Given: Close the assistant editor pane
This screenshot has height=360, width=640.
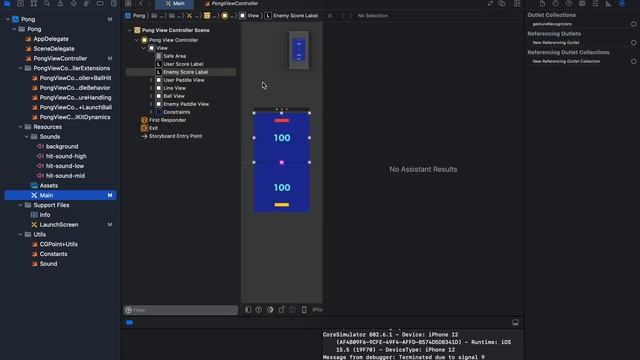Looking at the screenshot, I should (x=330, y=16).
